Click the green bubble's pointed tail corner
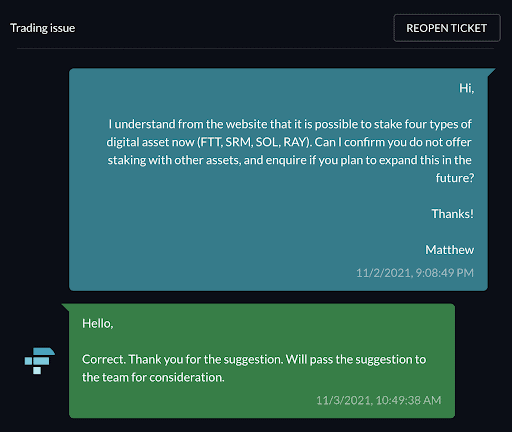 (65, 307)
